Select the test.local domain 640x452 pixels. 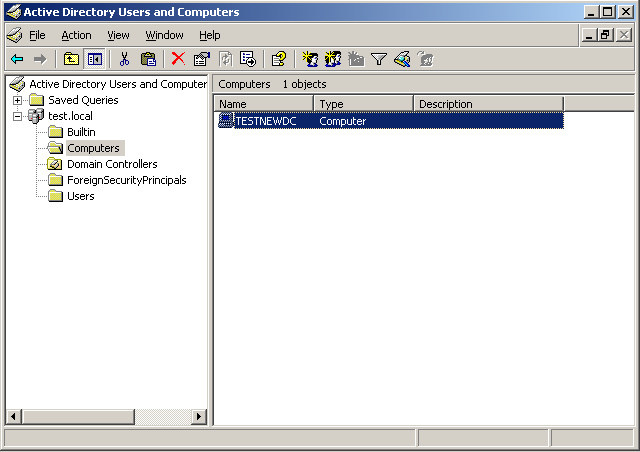click(70, 116)
